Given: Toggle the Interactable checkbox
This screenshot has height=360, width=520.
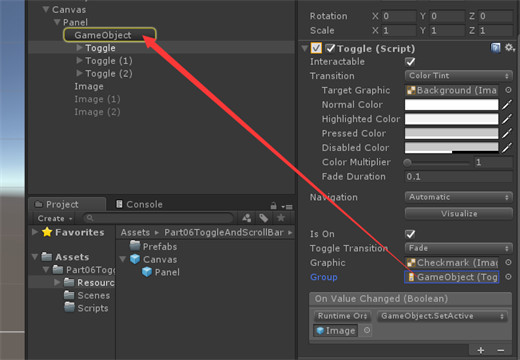Looking at the screenshot, I should (x=410, y=62).
